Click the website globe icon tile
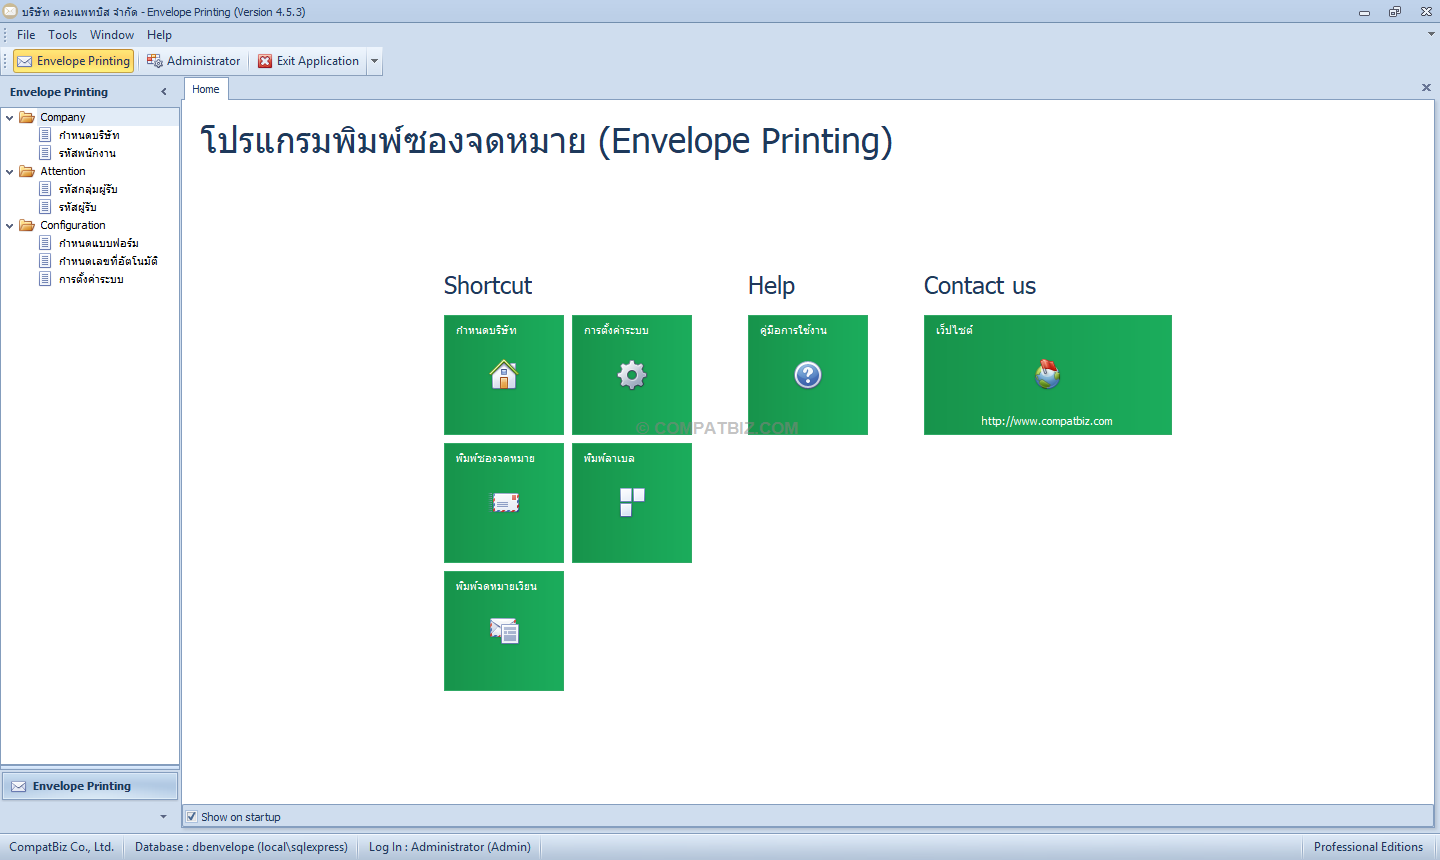The width and height of the screenshot is (1440, 860). (x=1048, y=375)
